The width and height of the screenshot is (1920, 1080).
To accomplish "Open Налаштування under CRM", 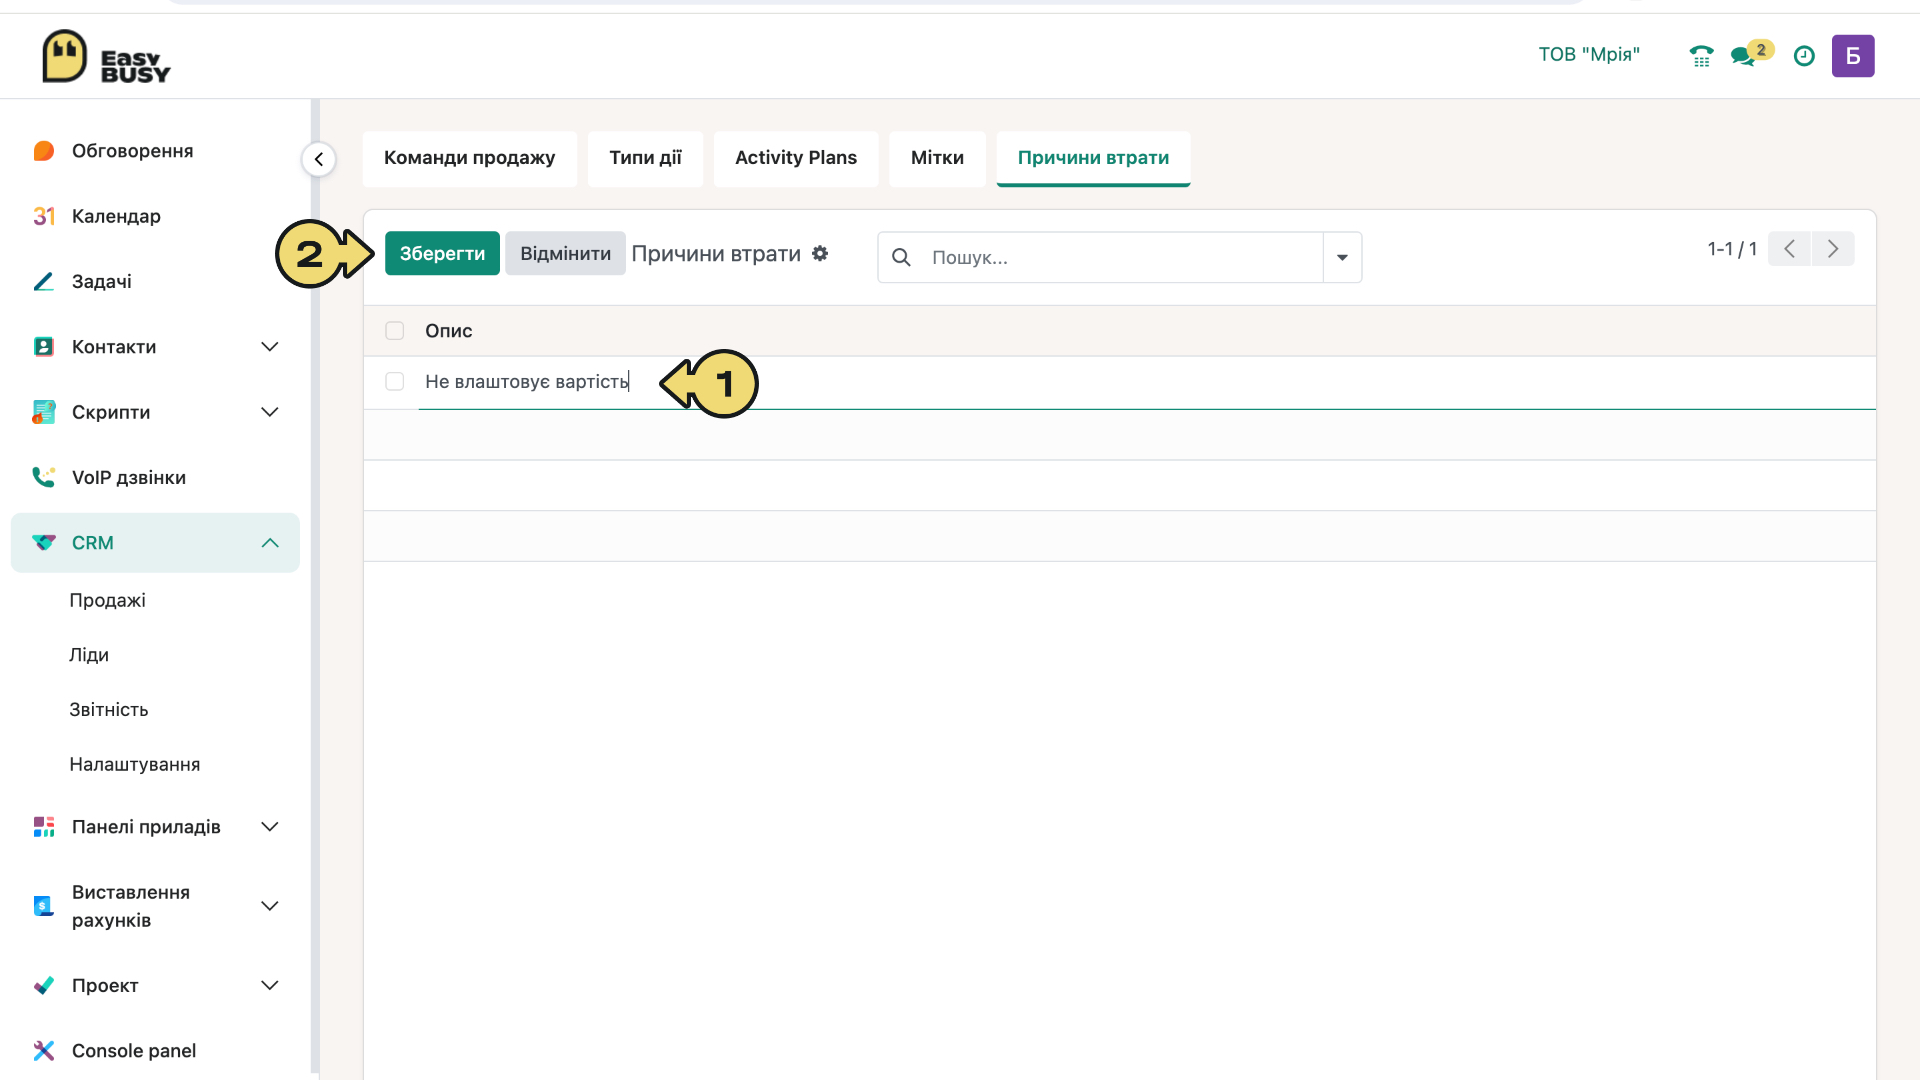I will click(135, 765).
